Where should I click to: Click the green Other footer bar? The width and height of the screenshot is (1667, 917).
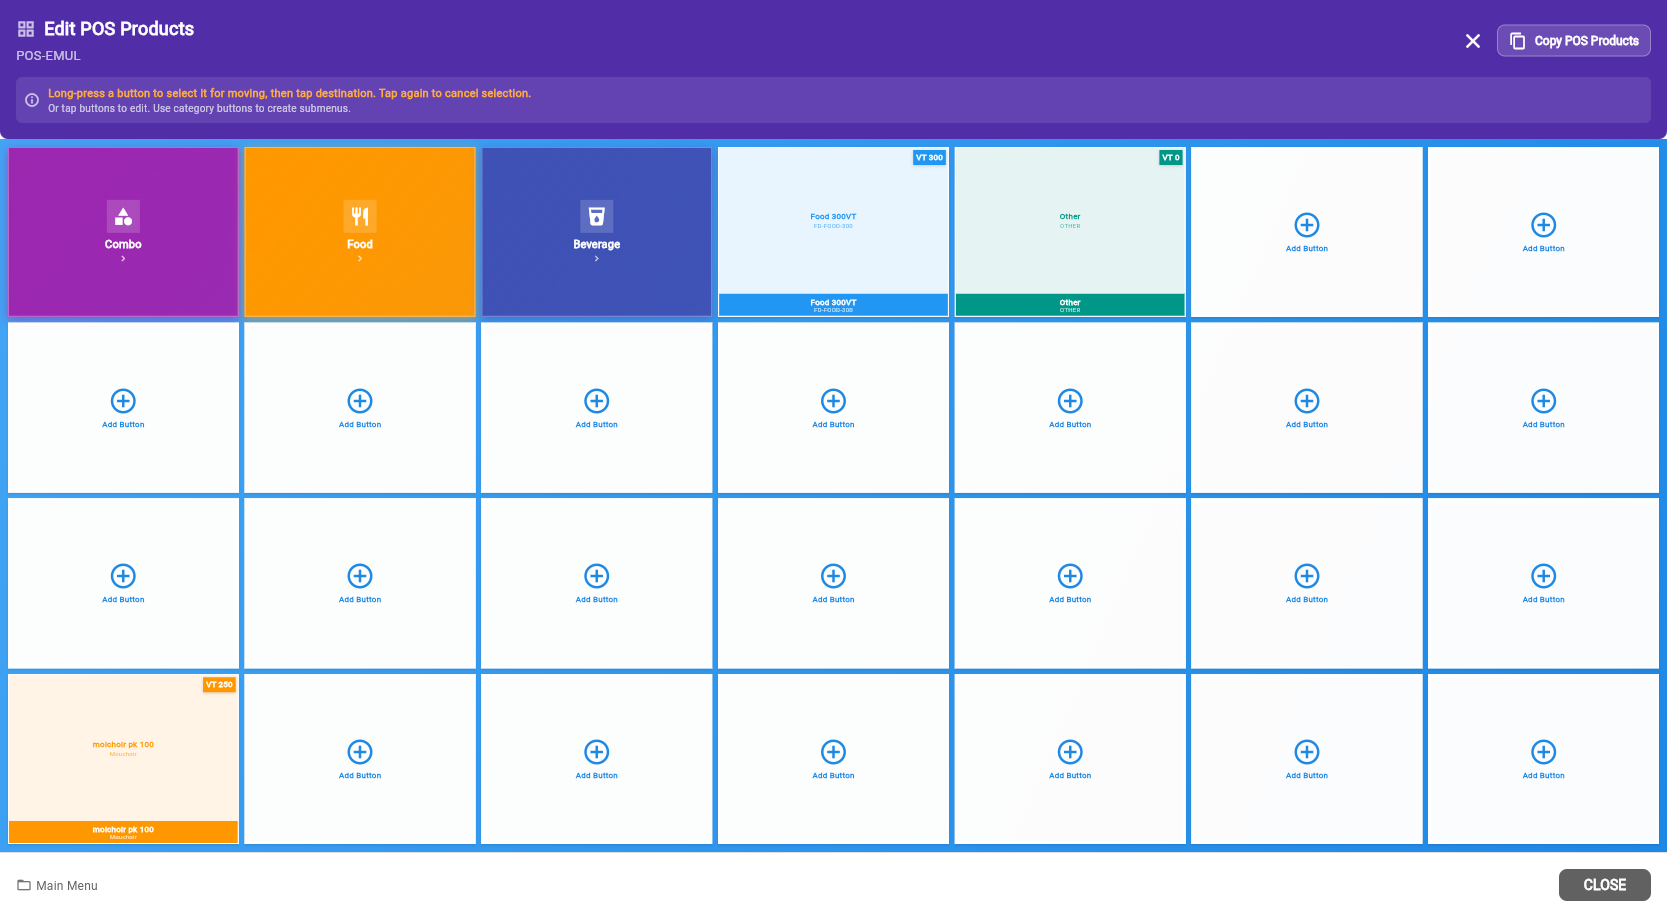(x=1070, y=305)
